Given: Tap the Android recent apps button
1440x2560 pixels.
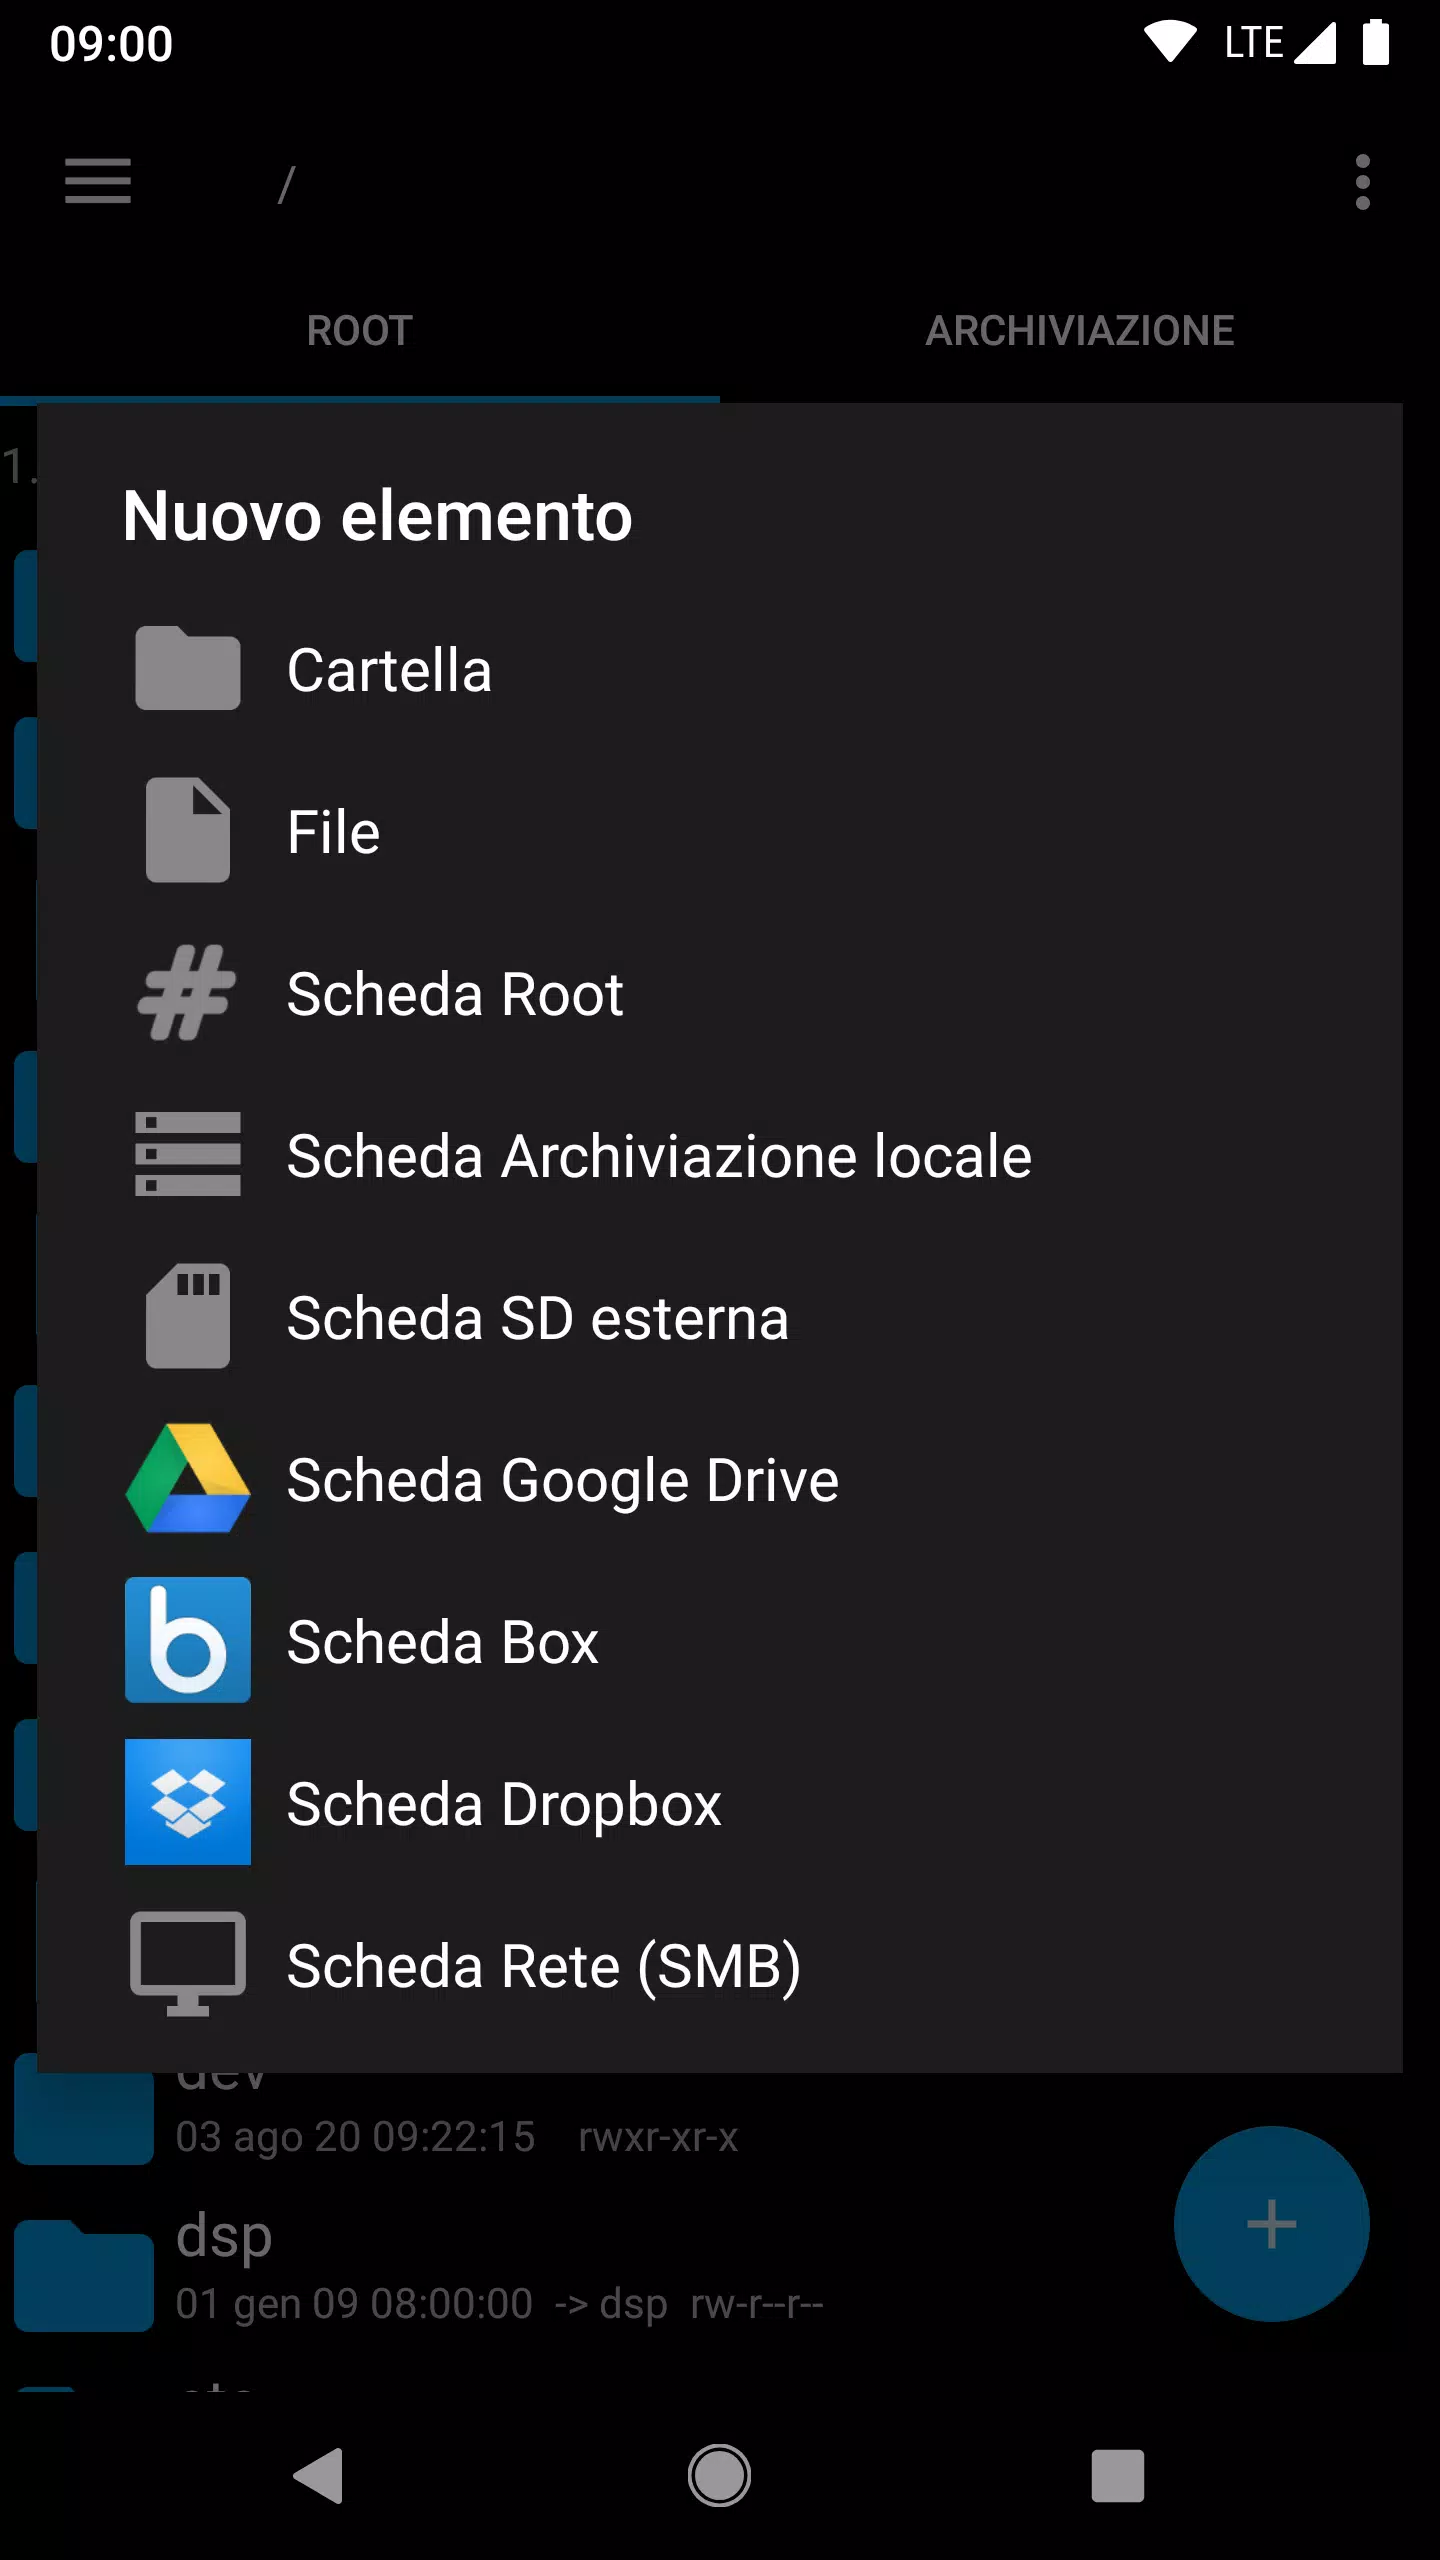Looking at the screenshot, I should click(x=1117, y=2476).
